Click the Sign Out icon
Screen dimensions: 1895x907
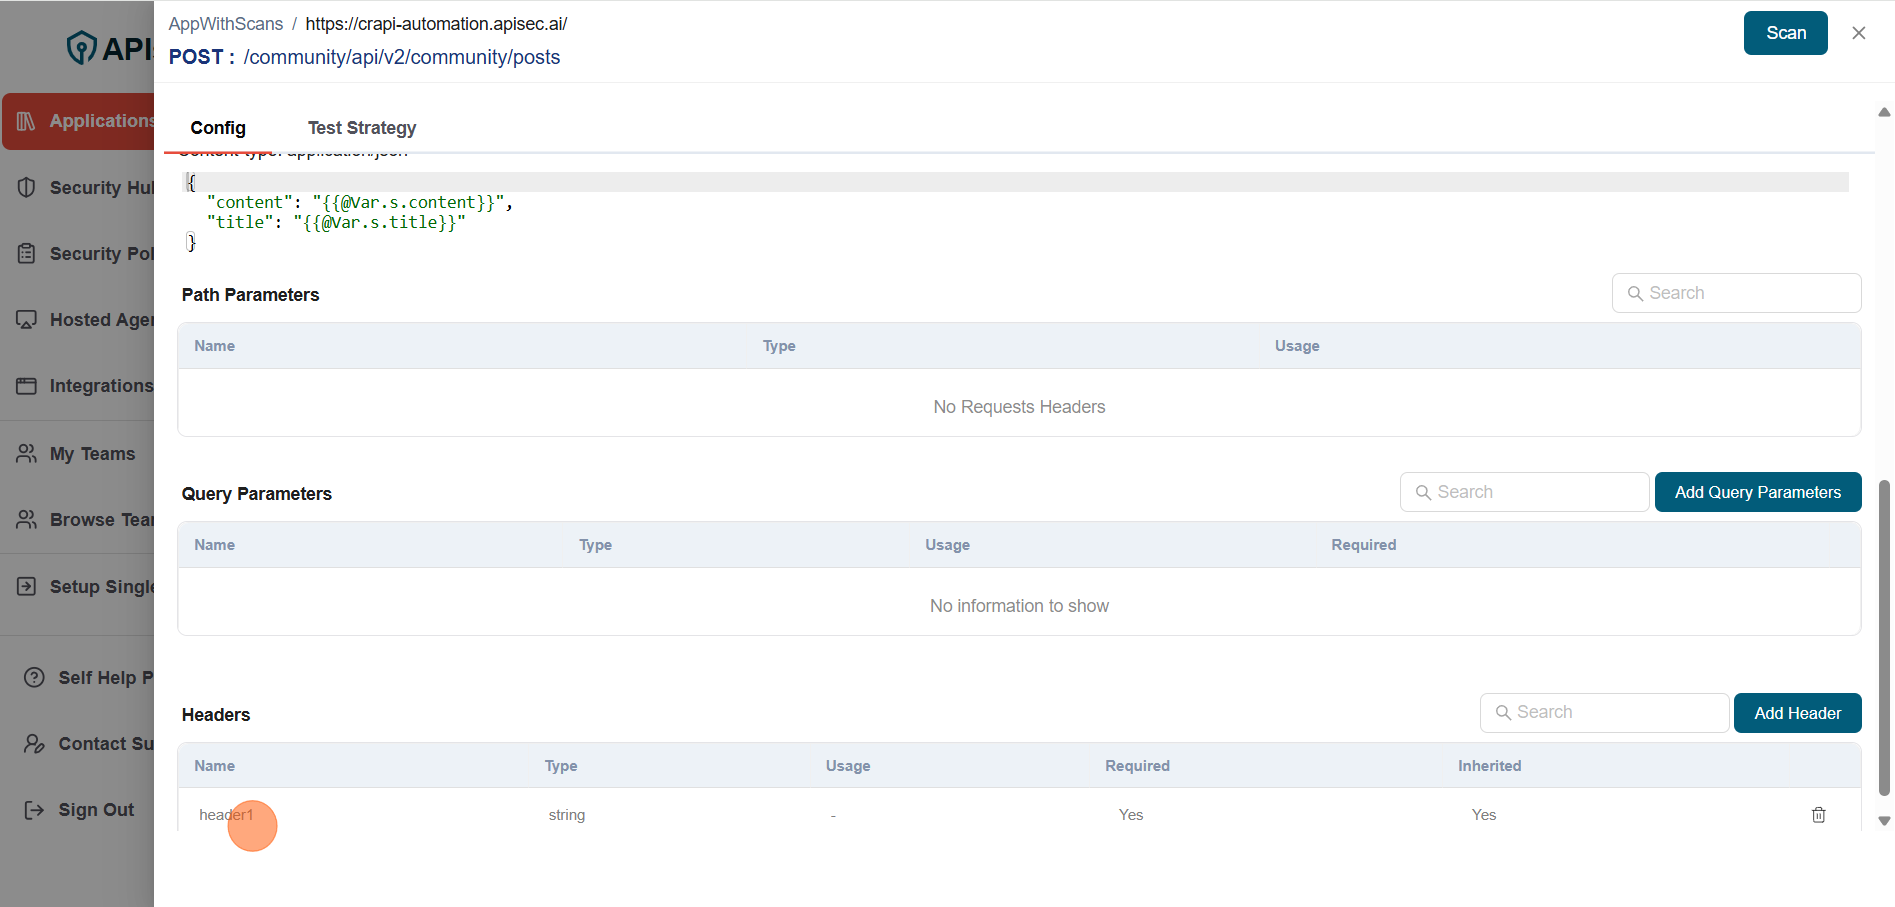34,810
